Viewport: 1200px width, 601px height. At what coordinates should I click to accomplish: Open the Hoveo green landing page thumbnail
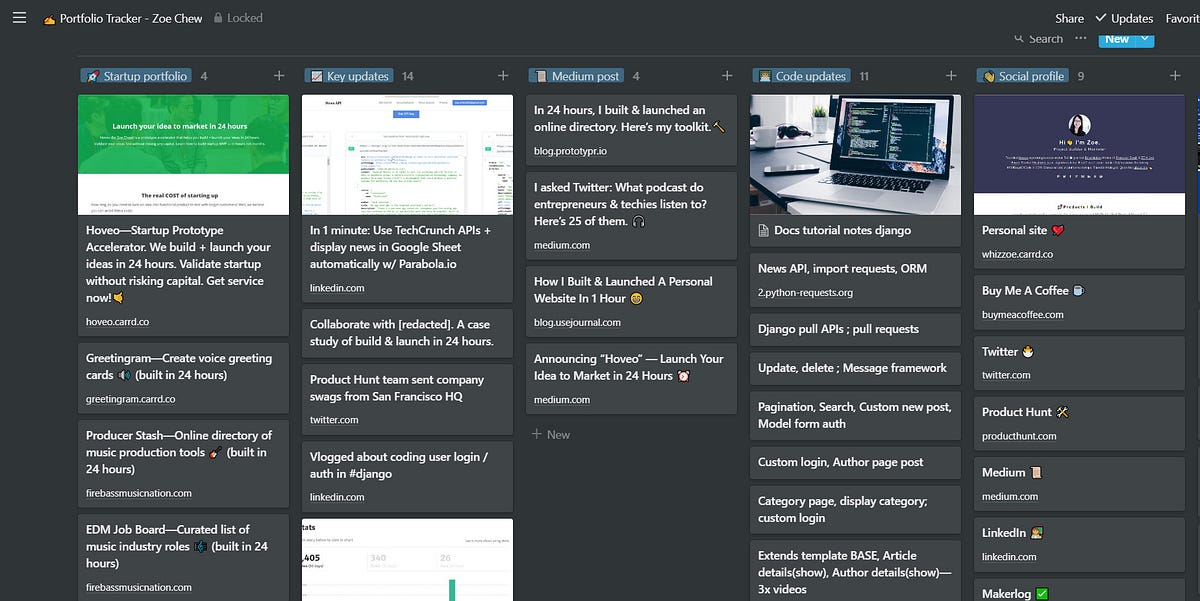(x=183, y=154)
